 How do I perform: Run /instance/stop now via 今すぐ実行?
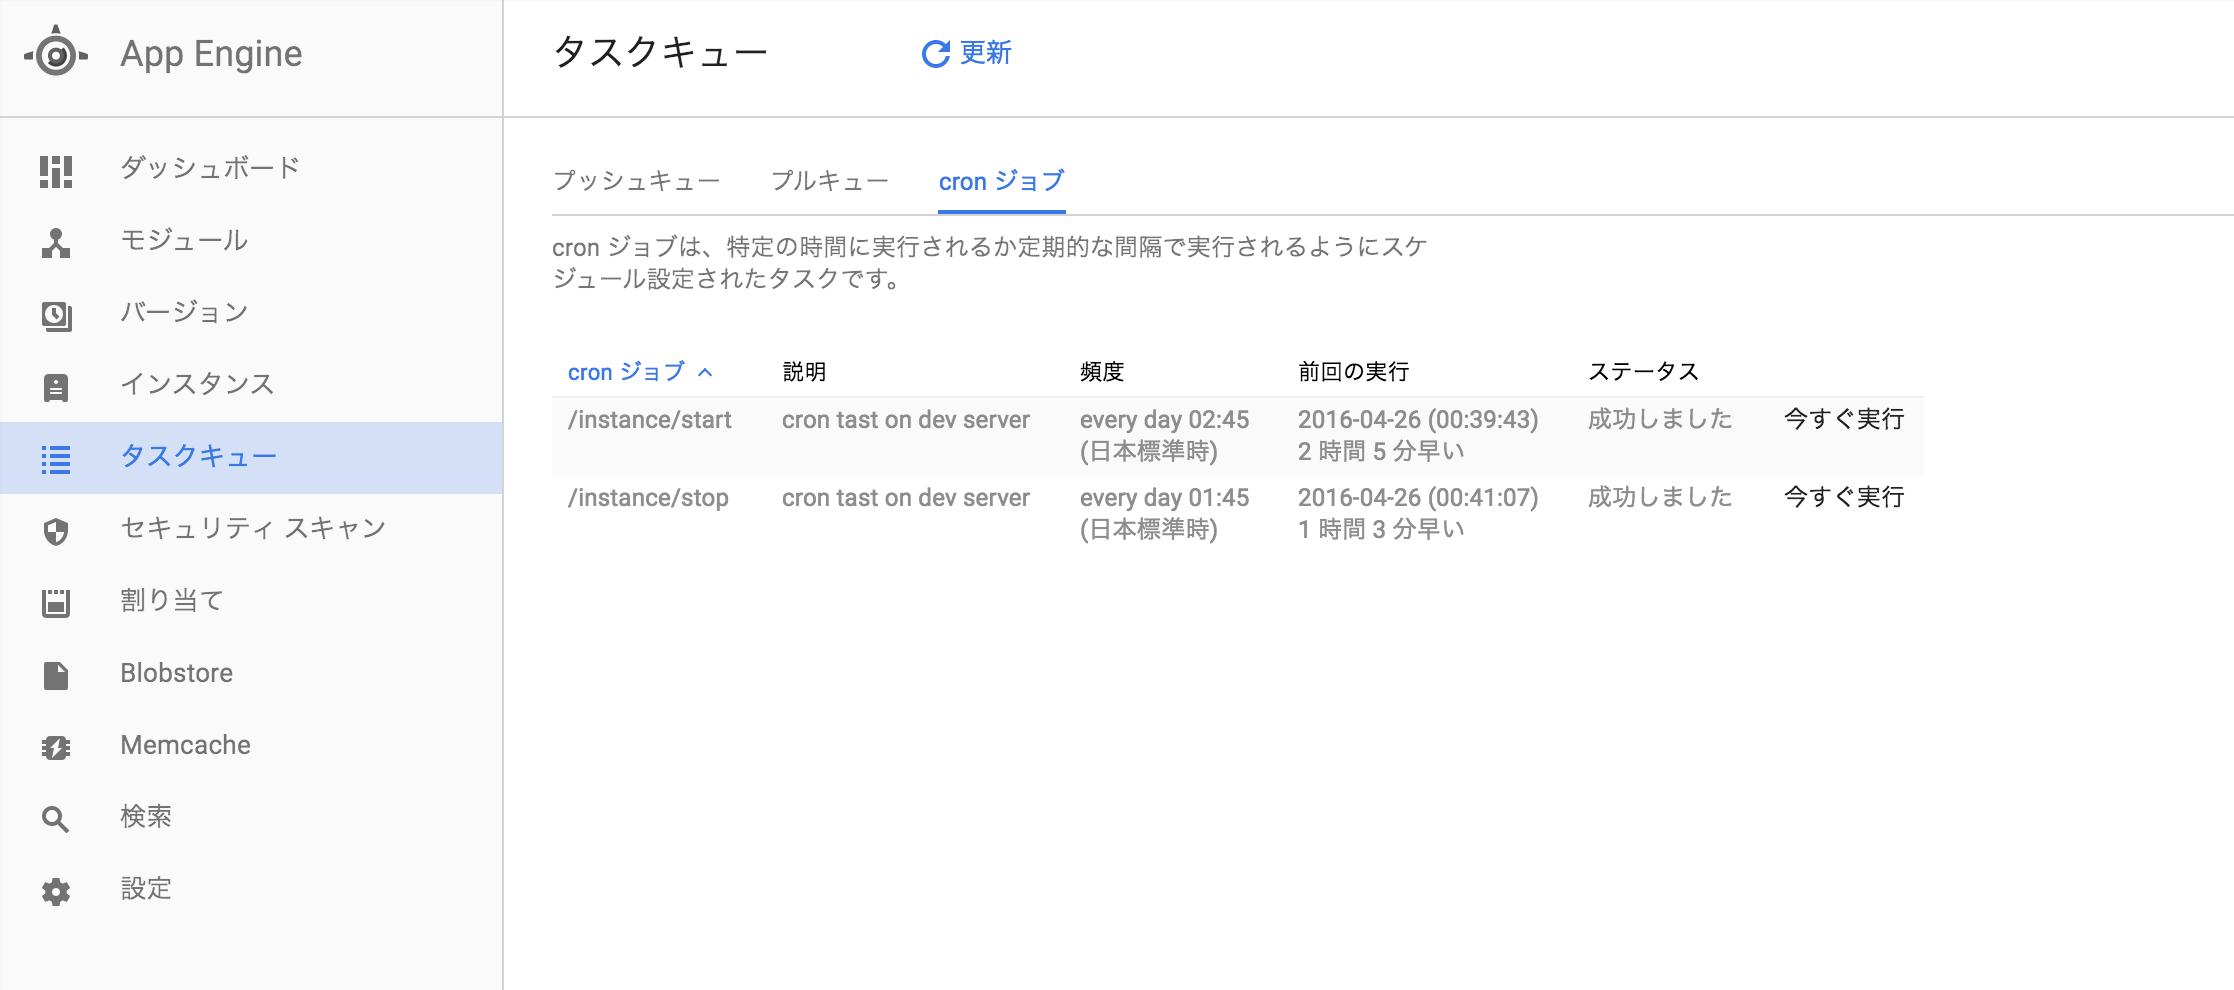(1841, 497)
